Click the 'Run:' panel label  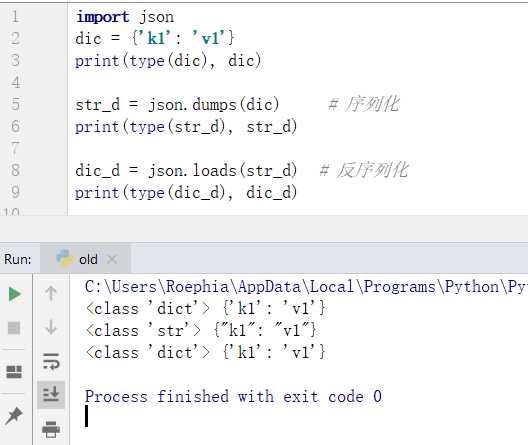(18, 259)
